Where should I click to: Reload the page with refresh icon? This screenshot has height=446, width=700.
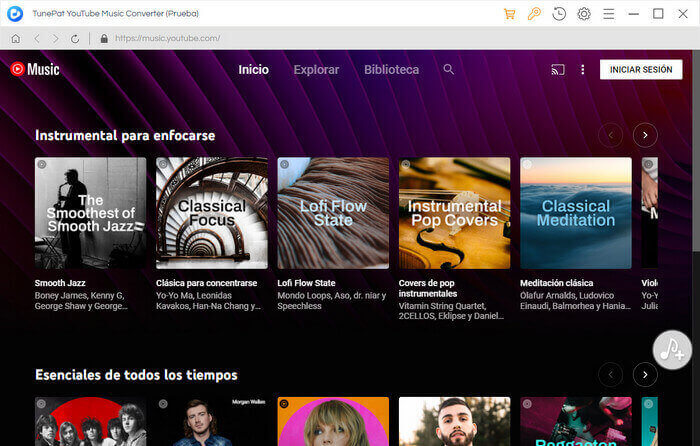tap(75, 38)
